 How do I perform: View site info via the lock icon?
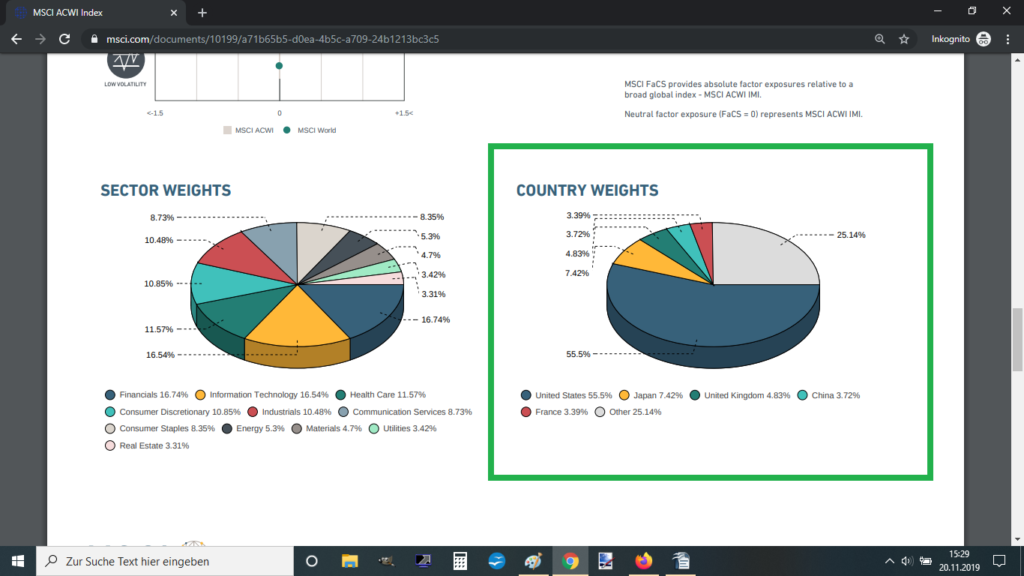94,39
